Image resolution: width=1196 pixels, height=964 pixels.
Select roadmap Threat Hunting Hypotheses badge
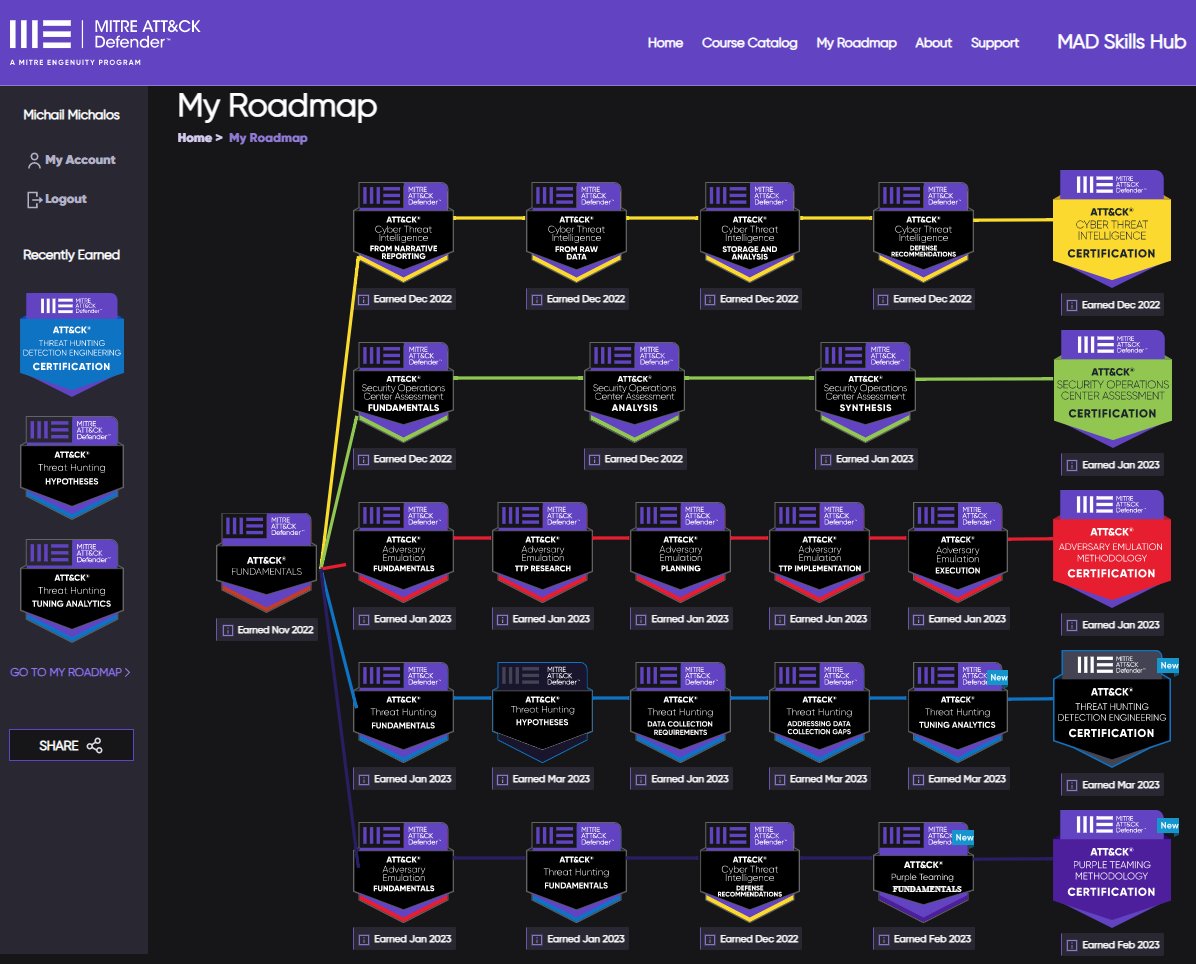pos(542,712)
